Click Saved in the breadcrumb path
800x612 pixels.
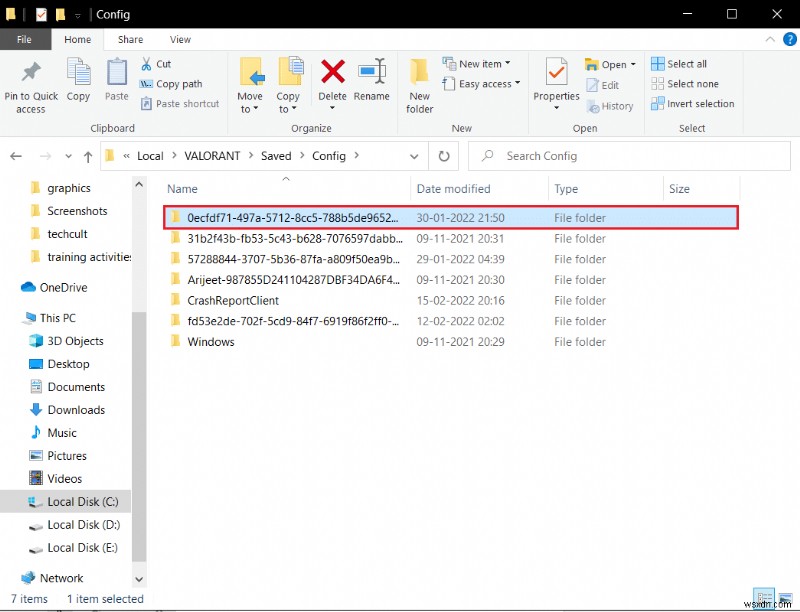pyautogui.click(x=276, y=156)
